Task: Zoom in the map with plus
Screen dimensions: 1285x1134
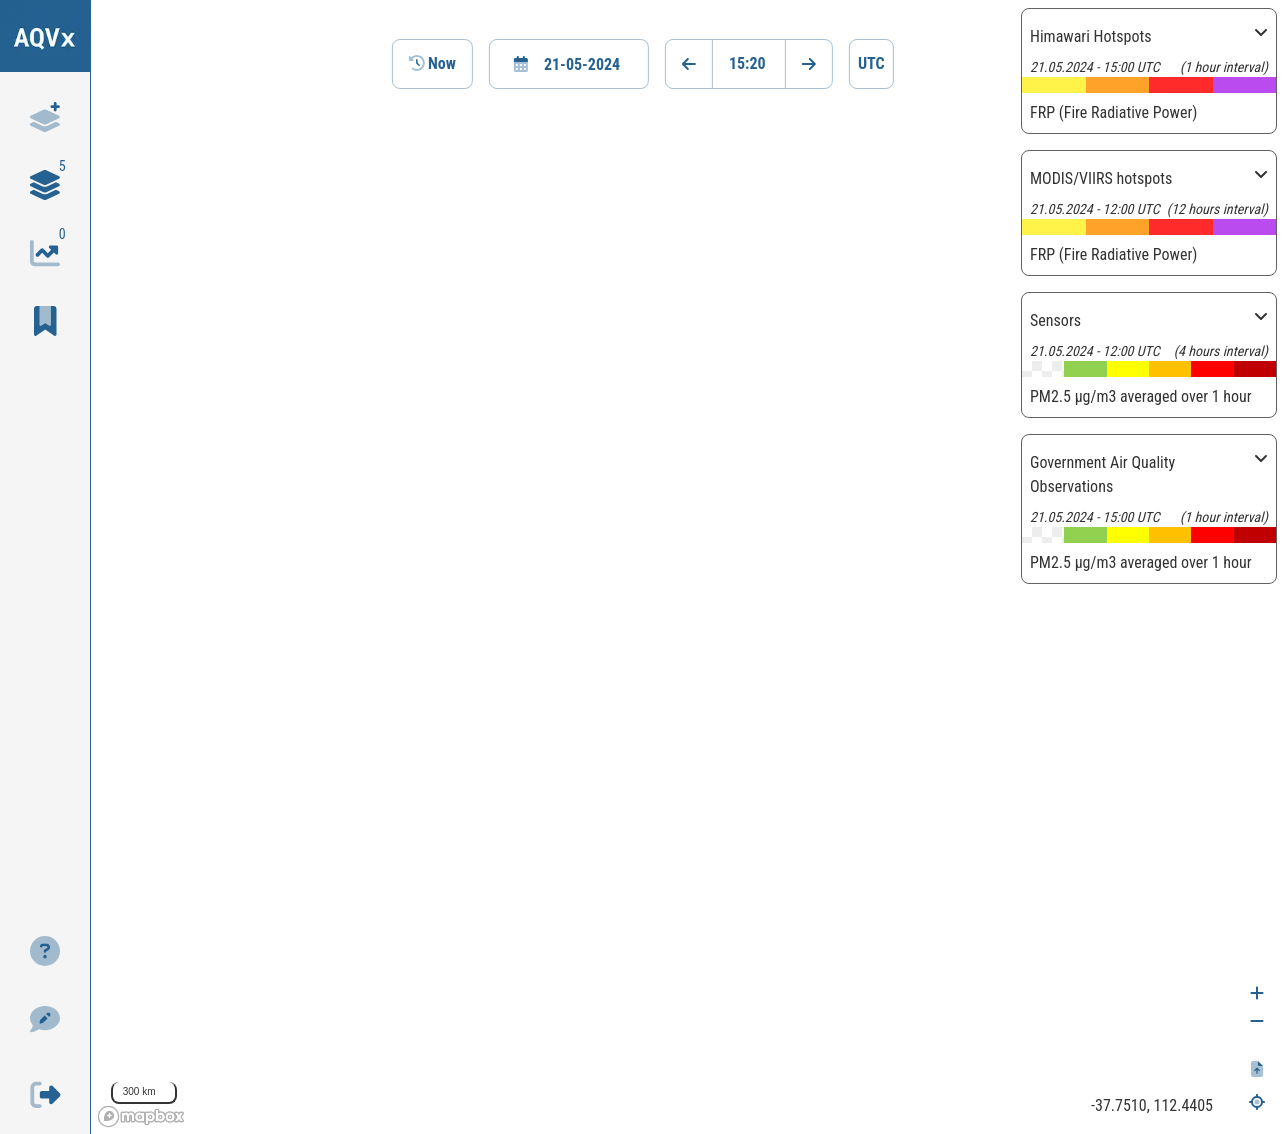Action: coord(1257,993)
